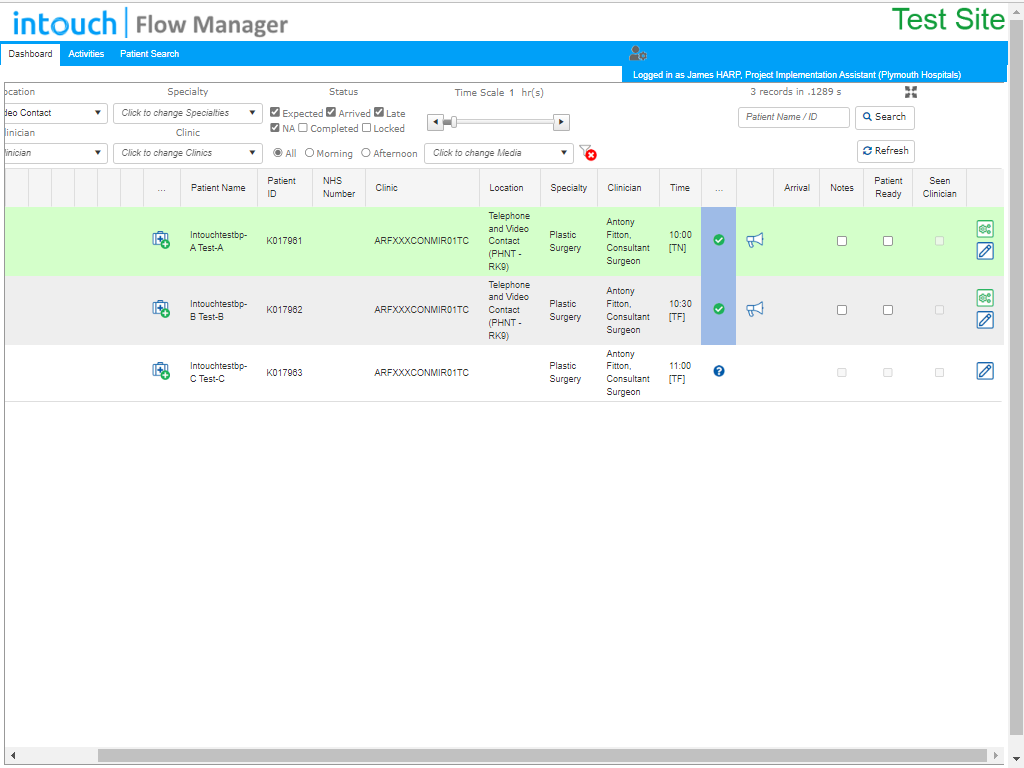Open medical kit icon for Intouchtestbp-A Test-A
The width and height of the screenshot is (1024, 768).
point(161,240)
